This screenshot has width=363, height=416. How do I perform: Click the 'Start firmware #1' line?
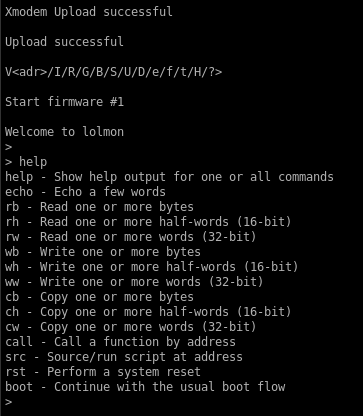click(64, 102)
